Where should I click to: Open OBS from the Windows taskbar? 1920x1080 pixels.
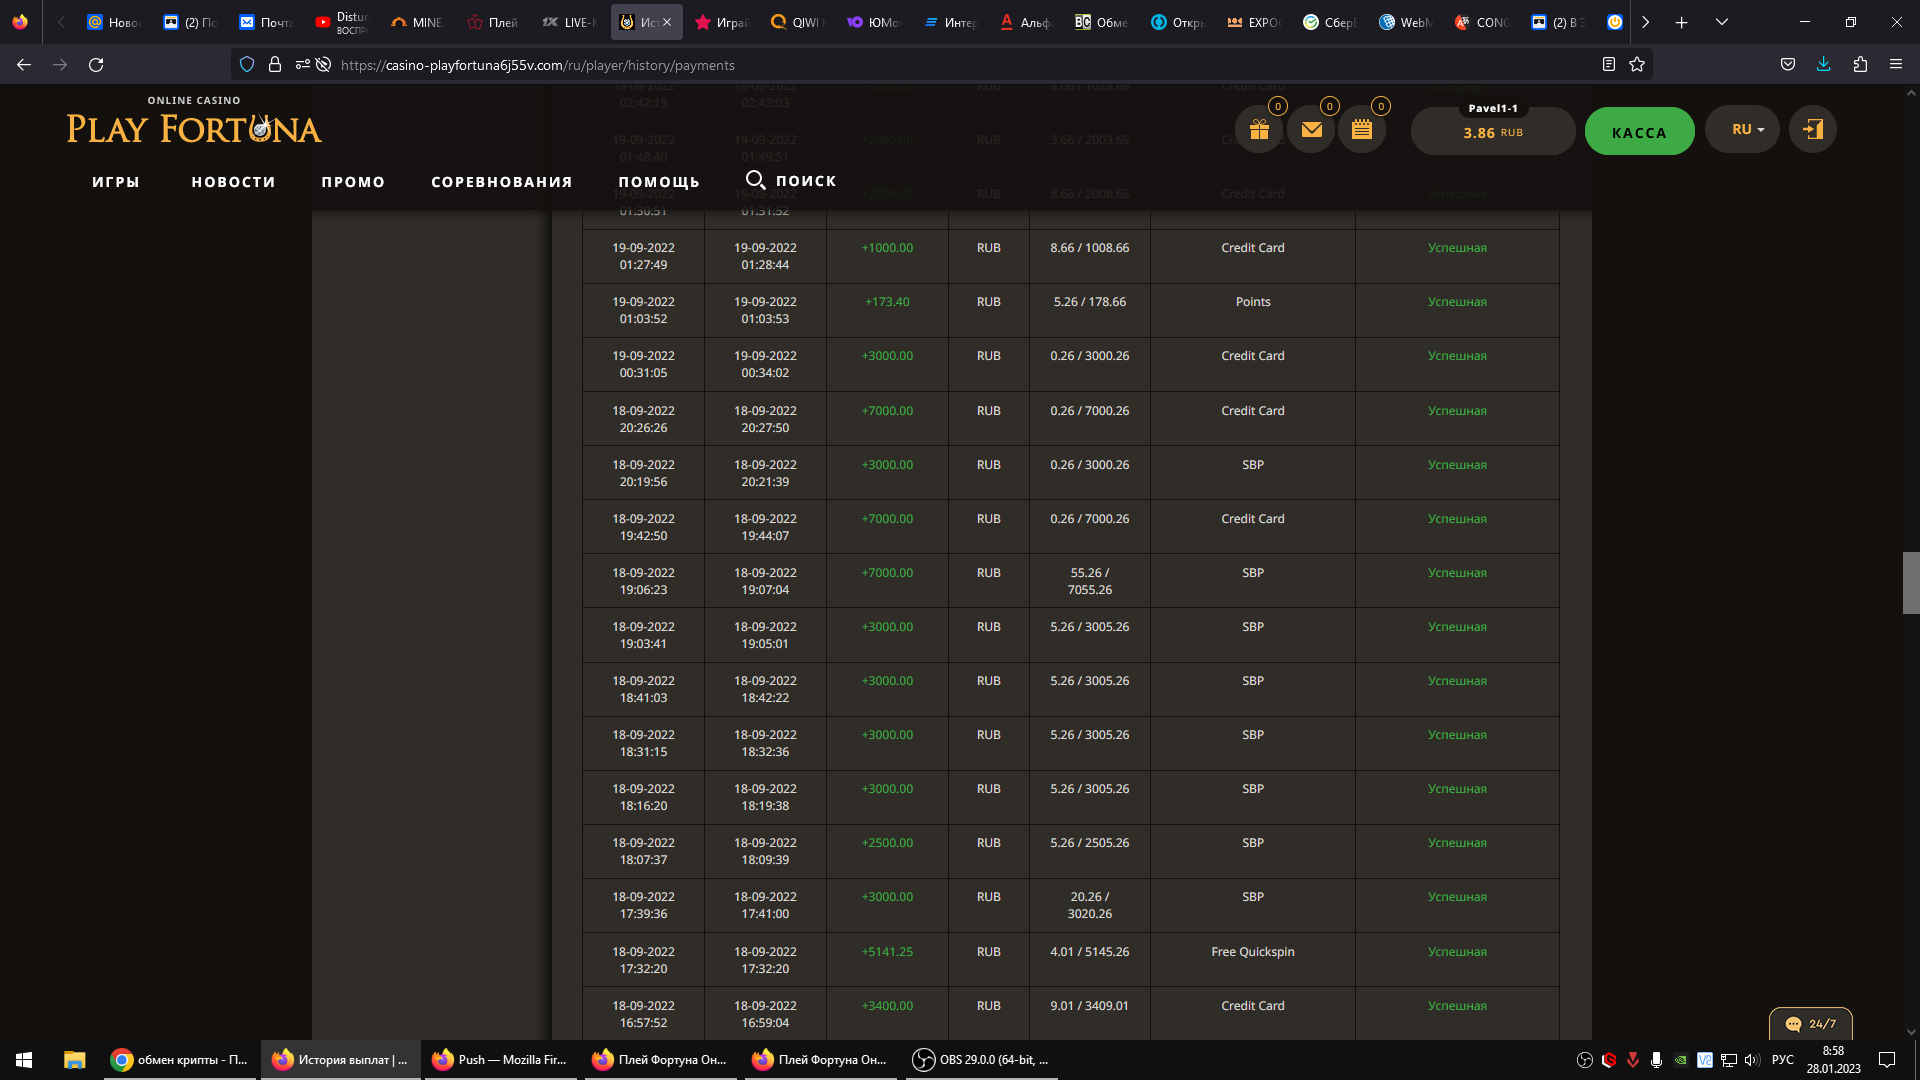(x=981, y=1060)
